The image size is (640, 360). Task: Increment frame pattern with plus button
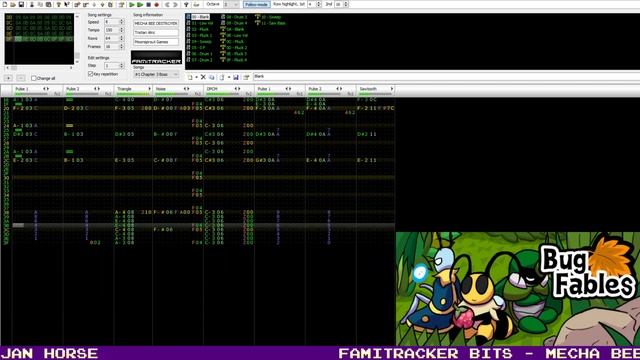[x=8, y=78]
